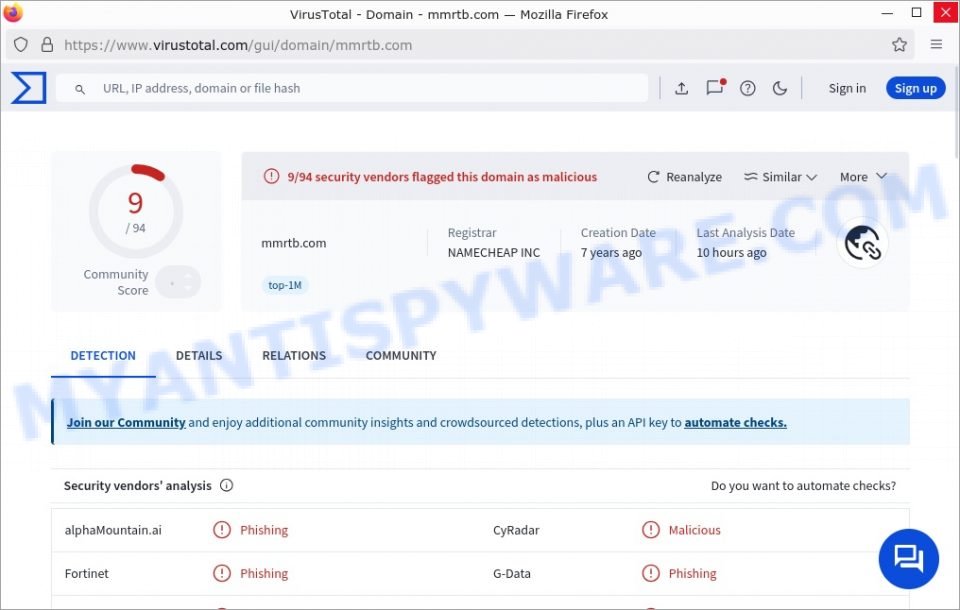
Task: Click the upload file icon
Action: (681, 88)
